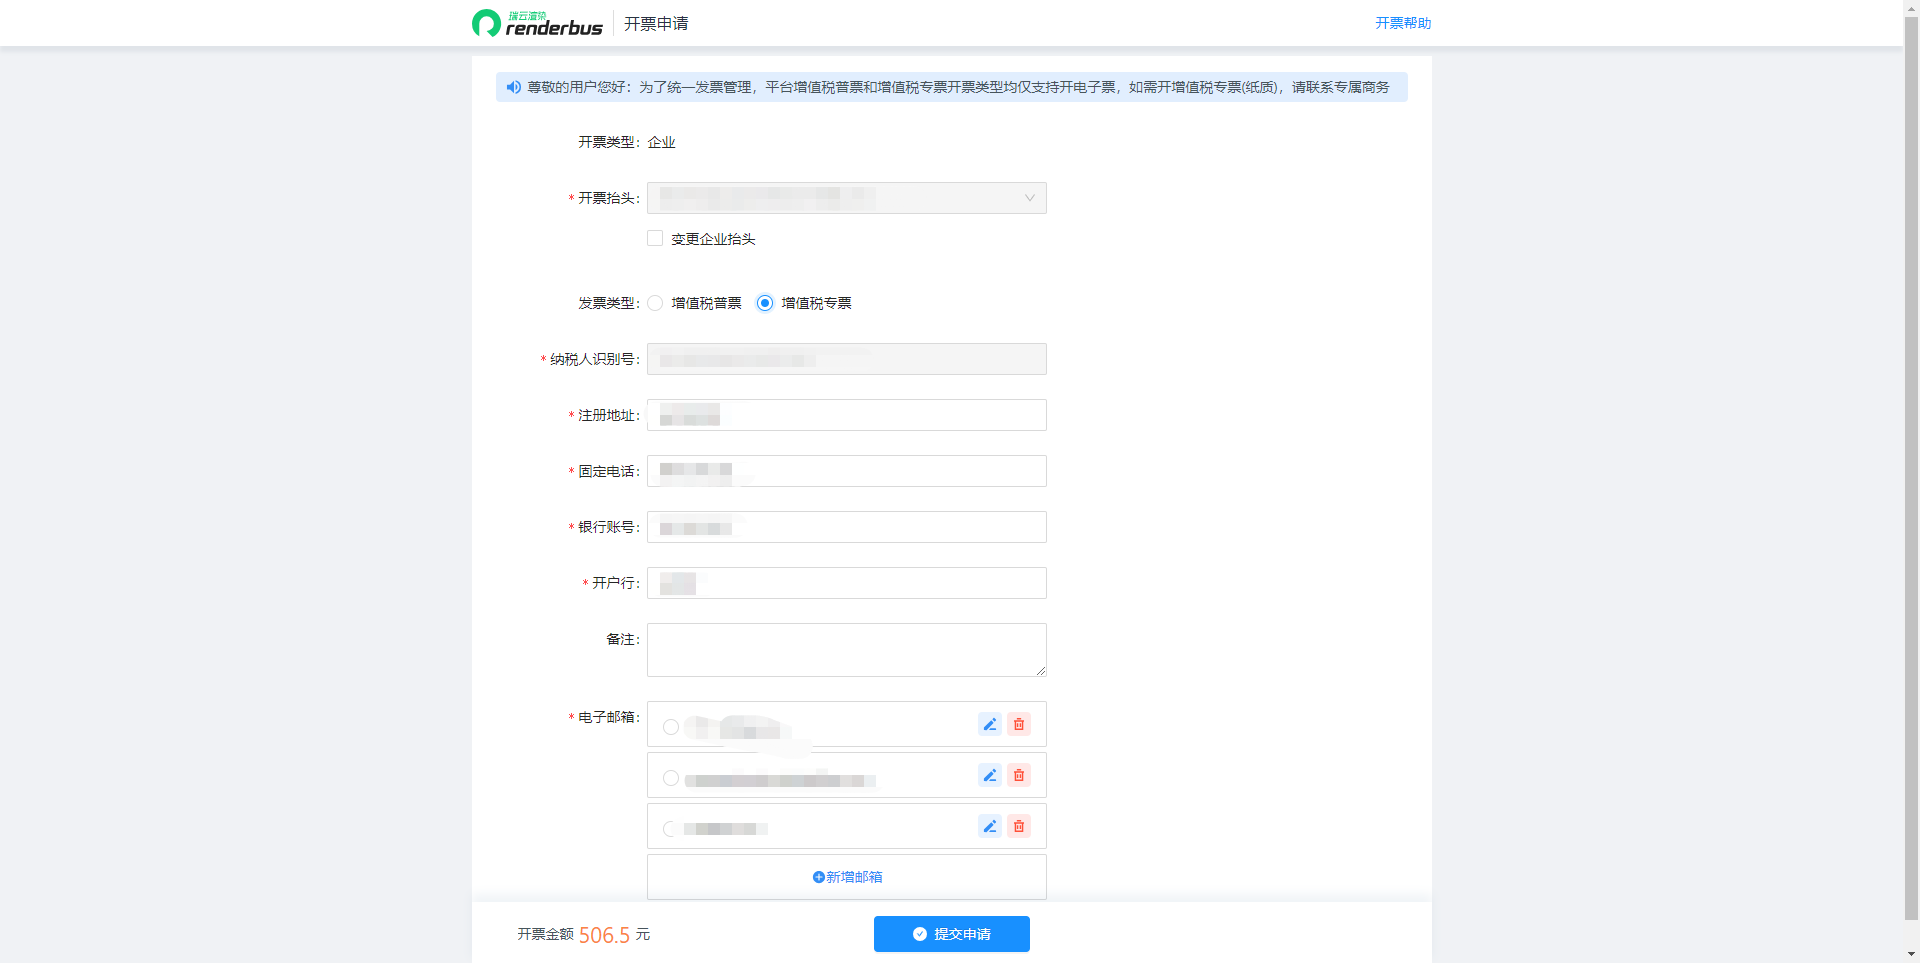The width and height of the screenshot is (1920, 963).
Task: Select the second email radio button
Action: [671, 778]
